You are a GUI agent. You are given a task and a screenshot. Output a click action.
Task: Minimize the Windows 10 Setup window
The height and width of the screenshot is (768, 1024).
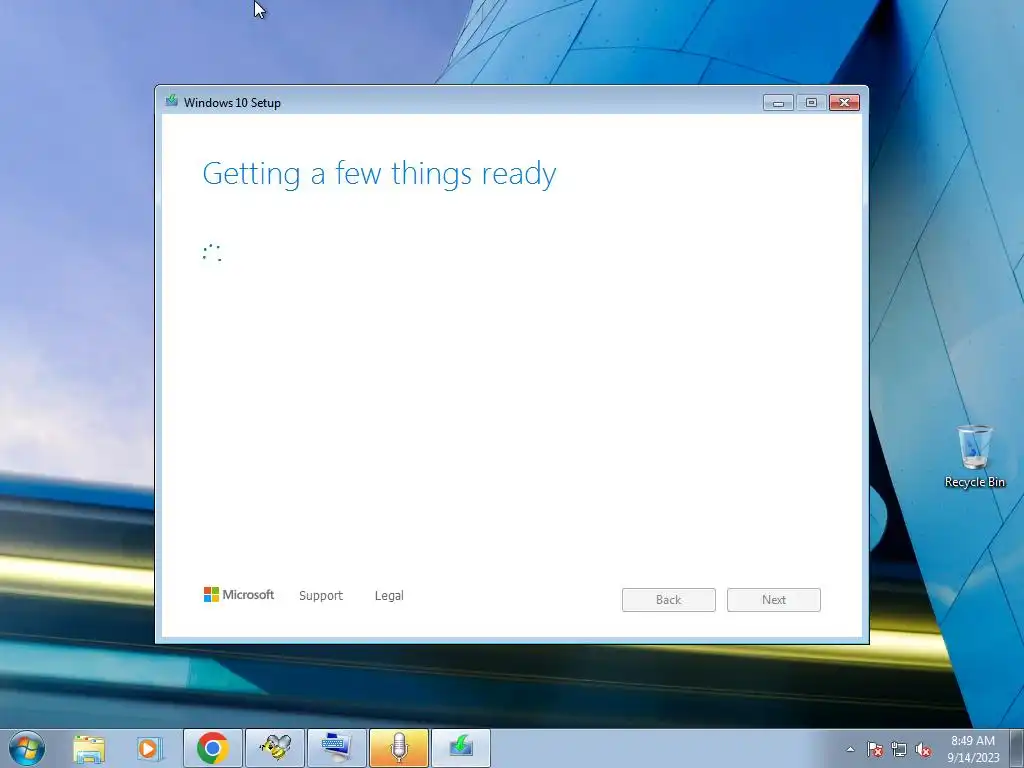[x=778, y=103]
